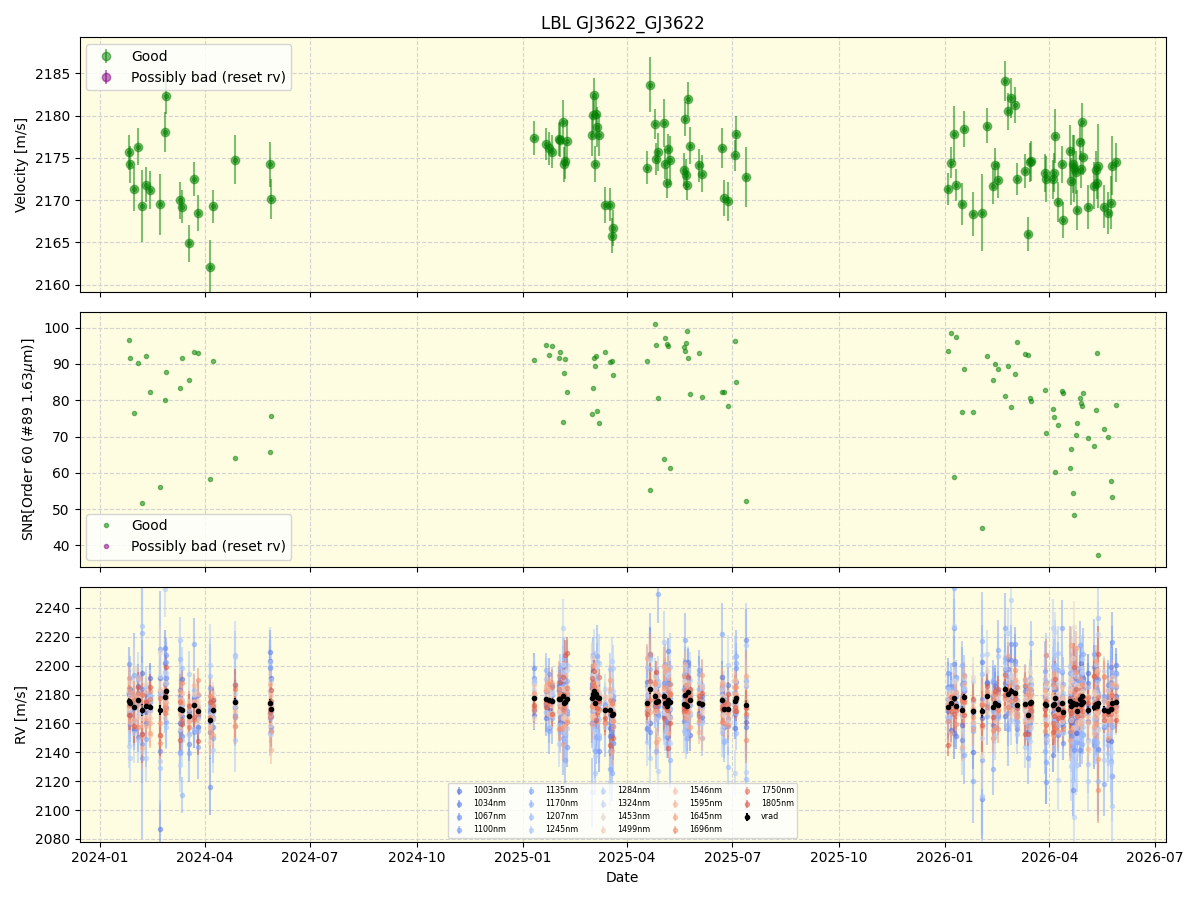Click the 1546nm legend entry
The width and height of the screenshot is (1200, 900).
[705, 790]
